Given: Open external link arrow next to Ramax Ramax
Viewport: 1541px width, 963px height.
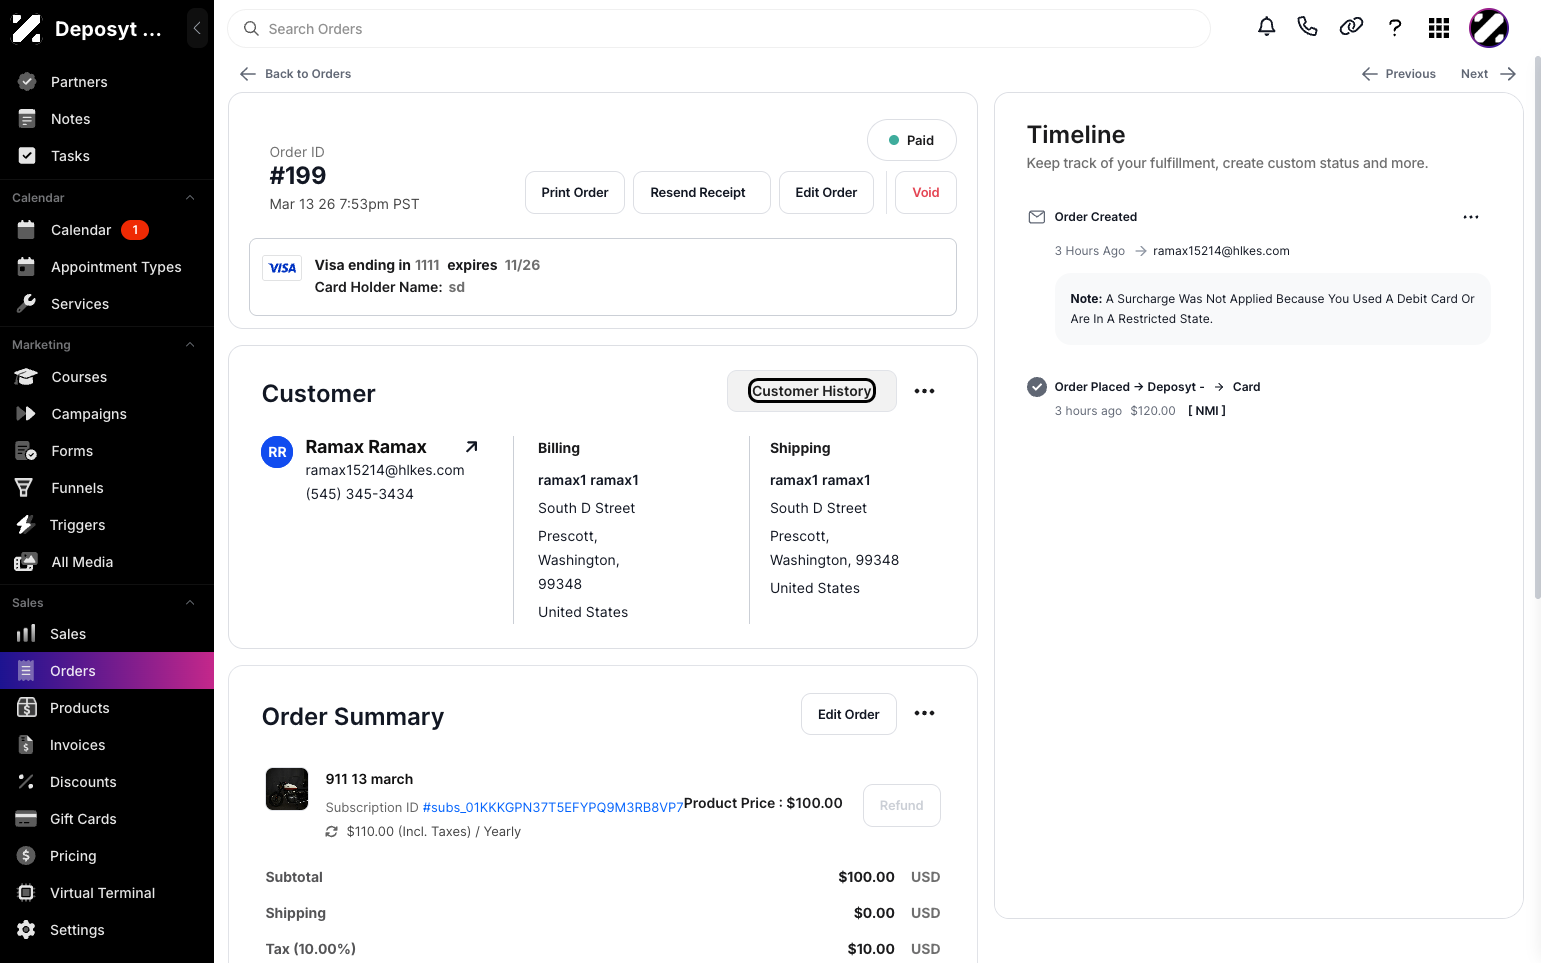Looking at the screenshot, I should click(472, 447).
